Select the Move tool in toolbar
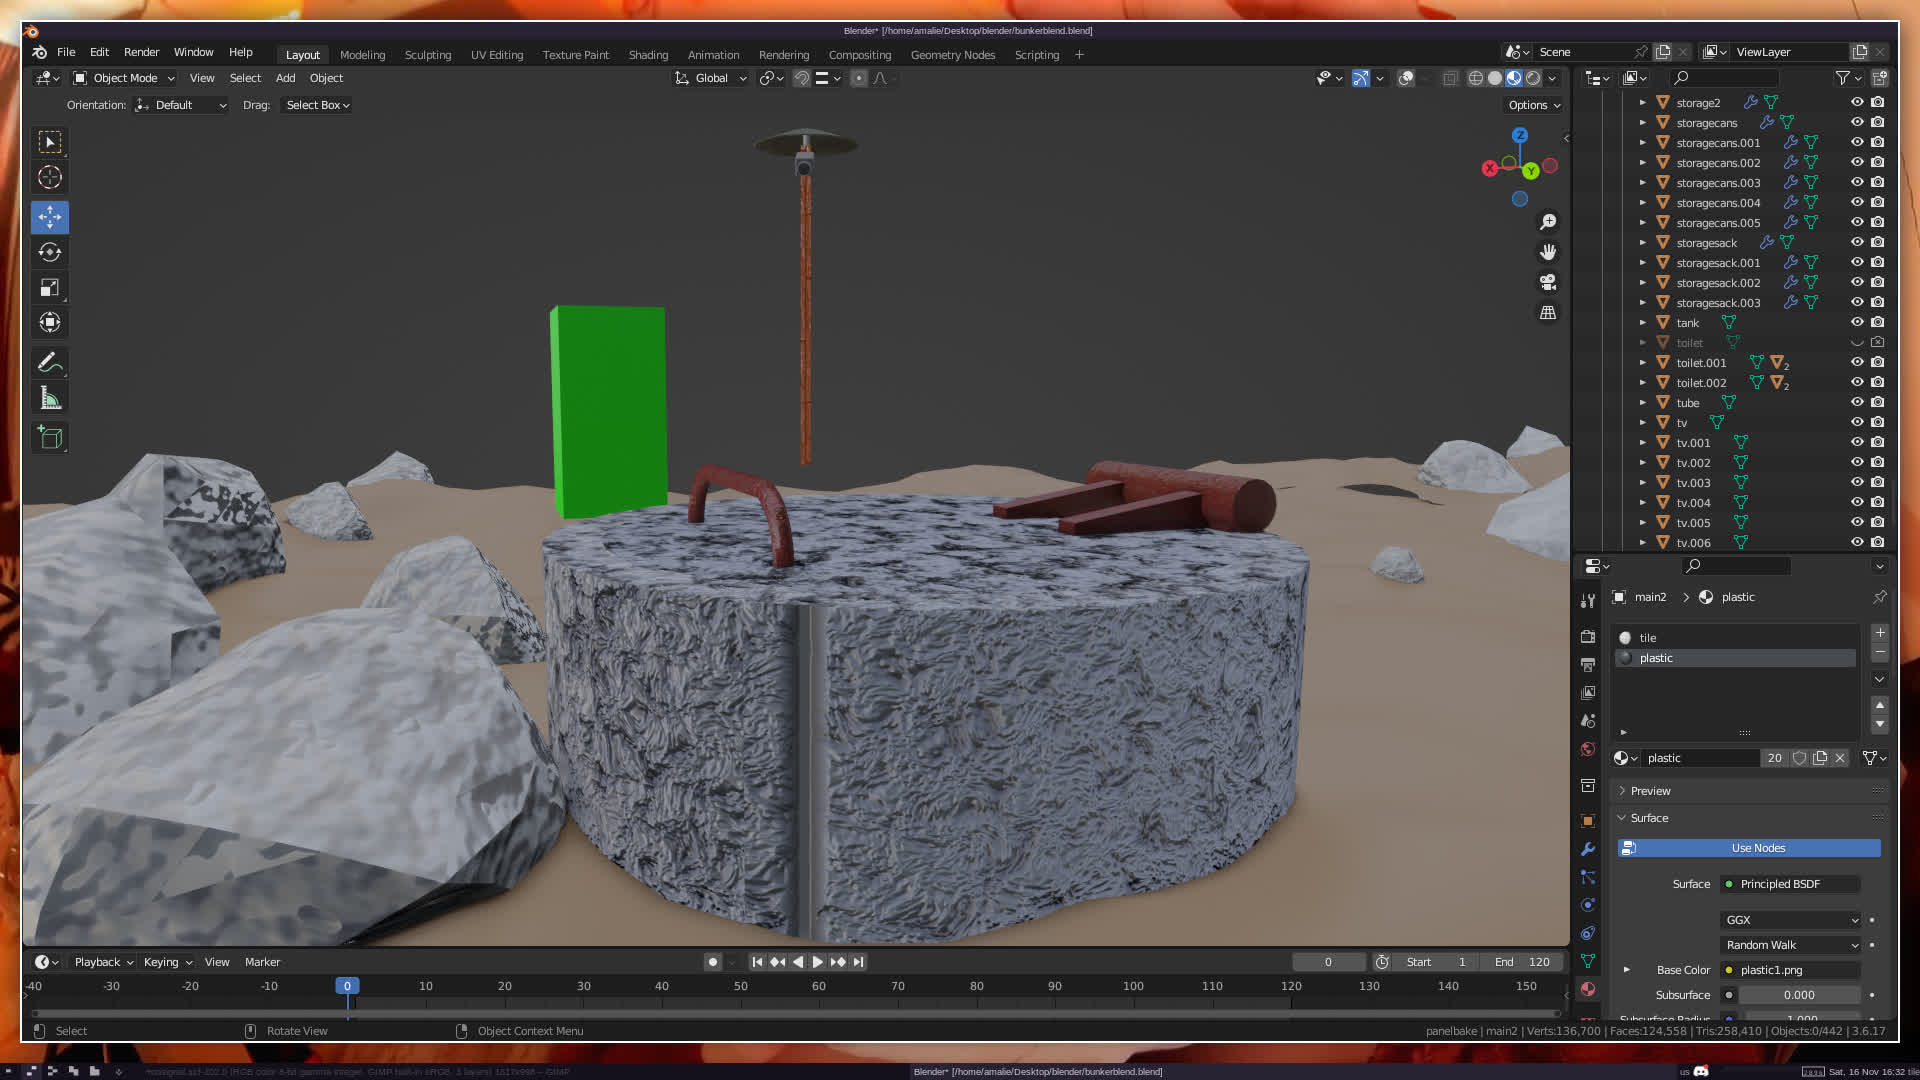 click(x=49, y=217)
